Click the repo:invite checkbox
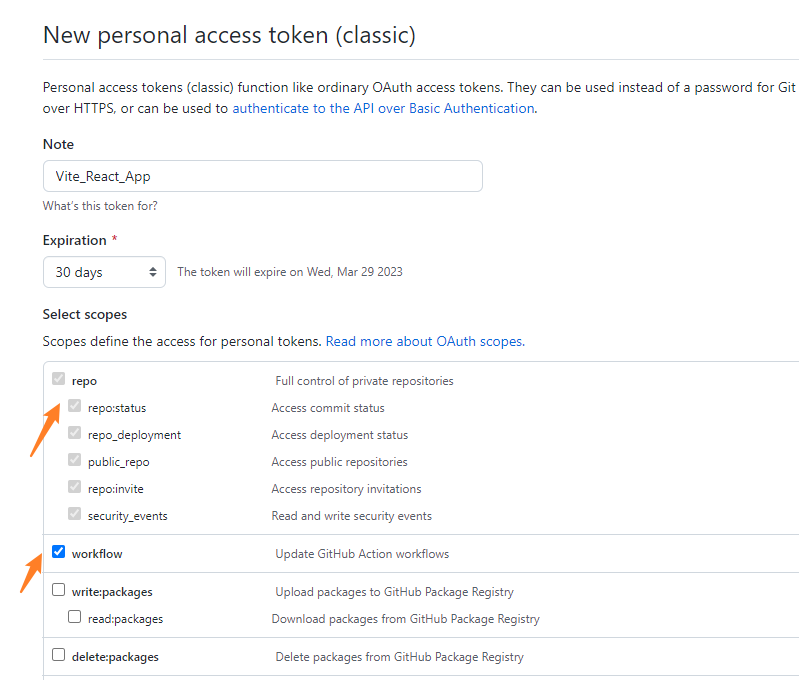The image size is (799, 680). (74, 487)
